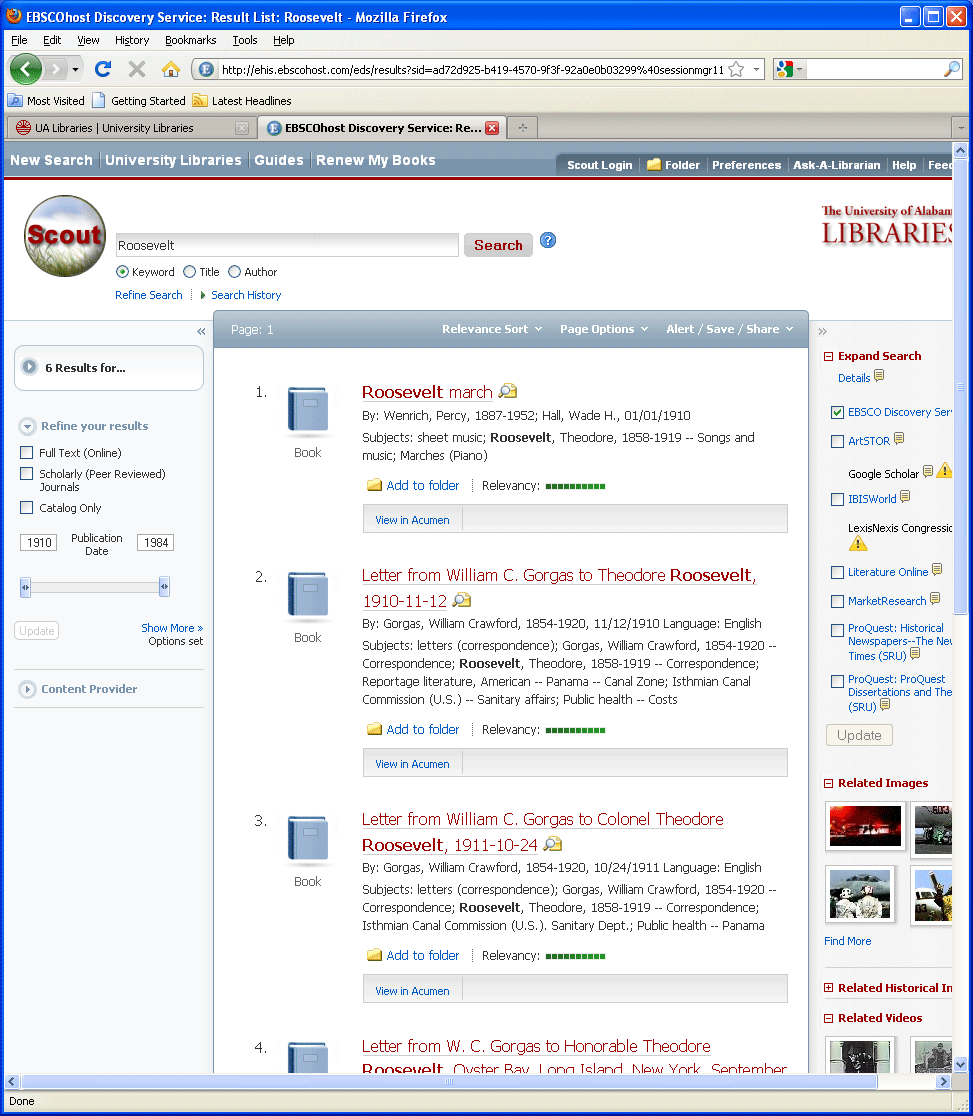The image size is (973, 1116).
Task: Select the Title radio button
Action: [190, 272]
